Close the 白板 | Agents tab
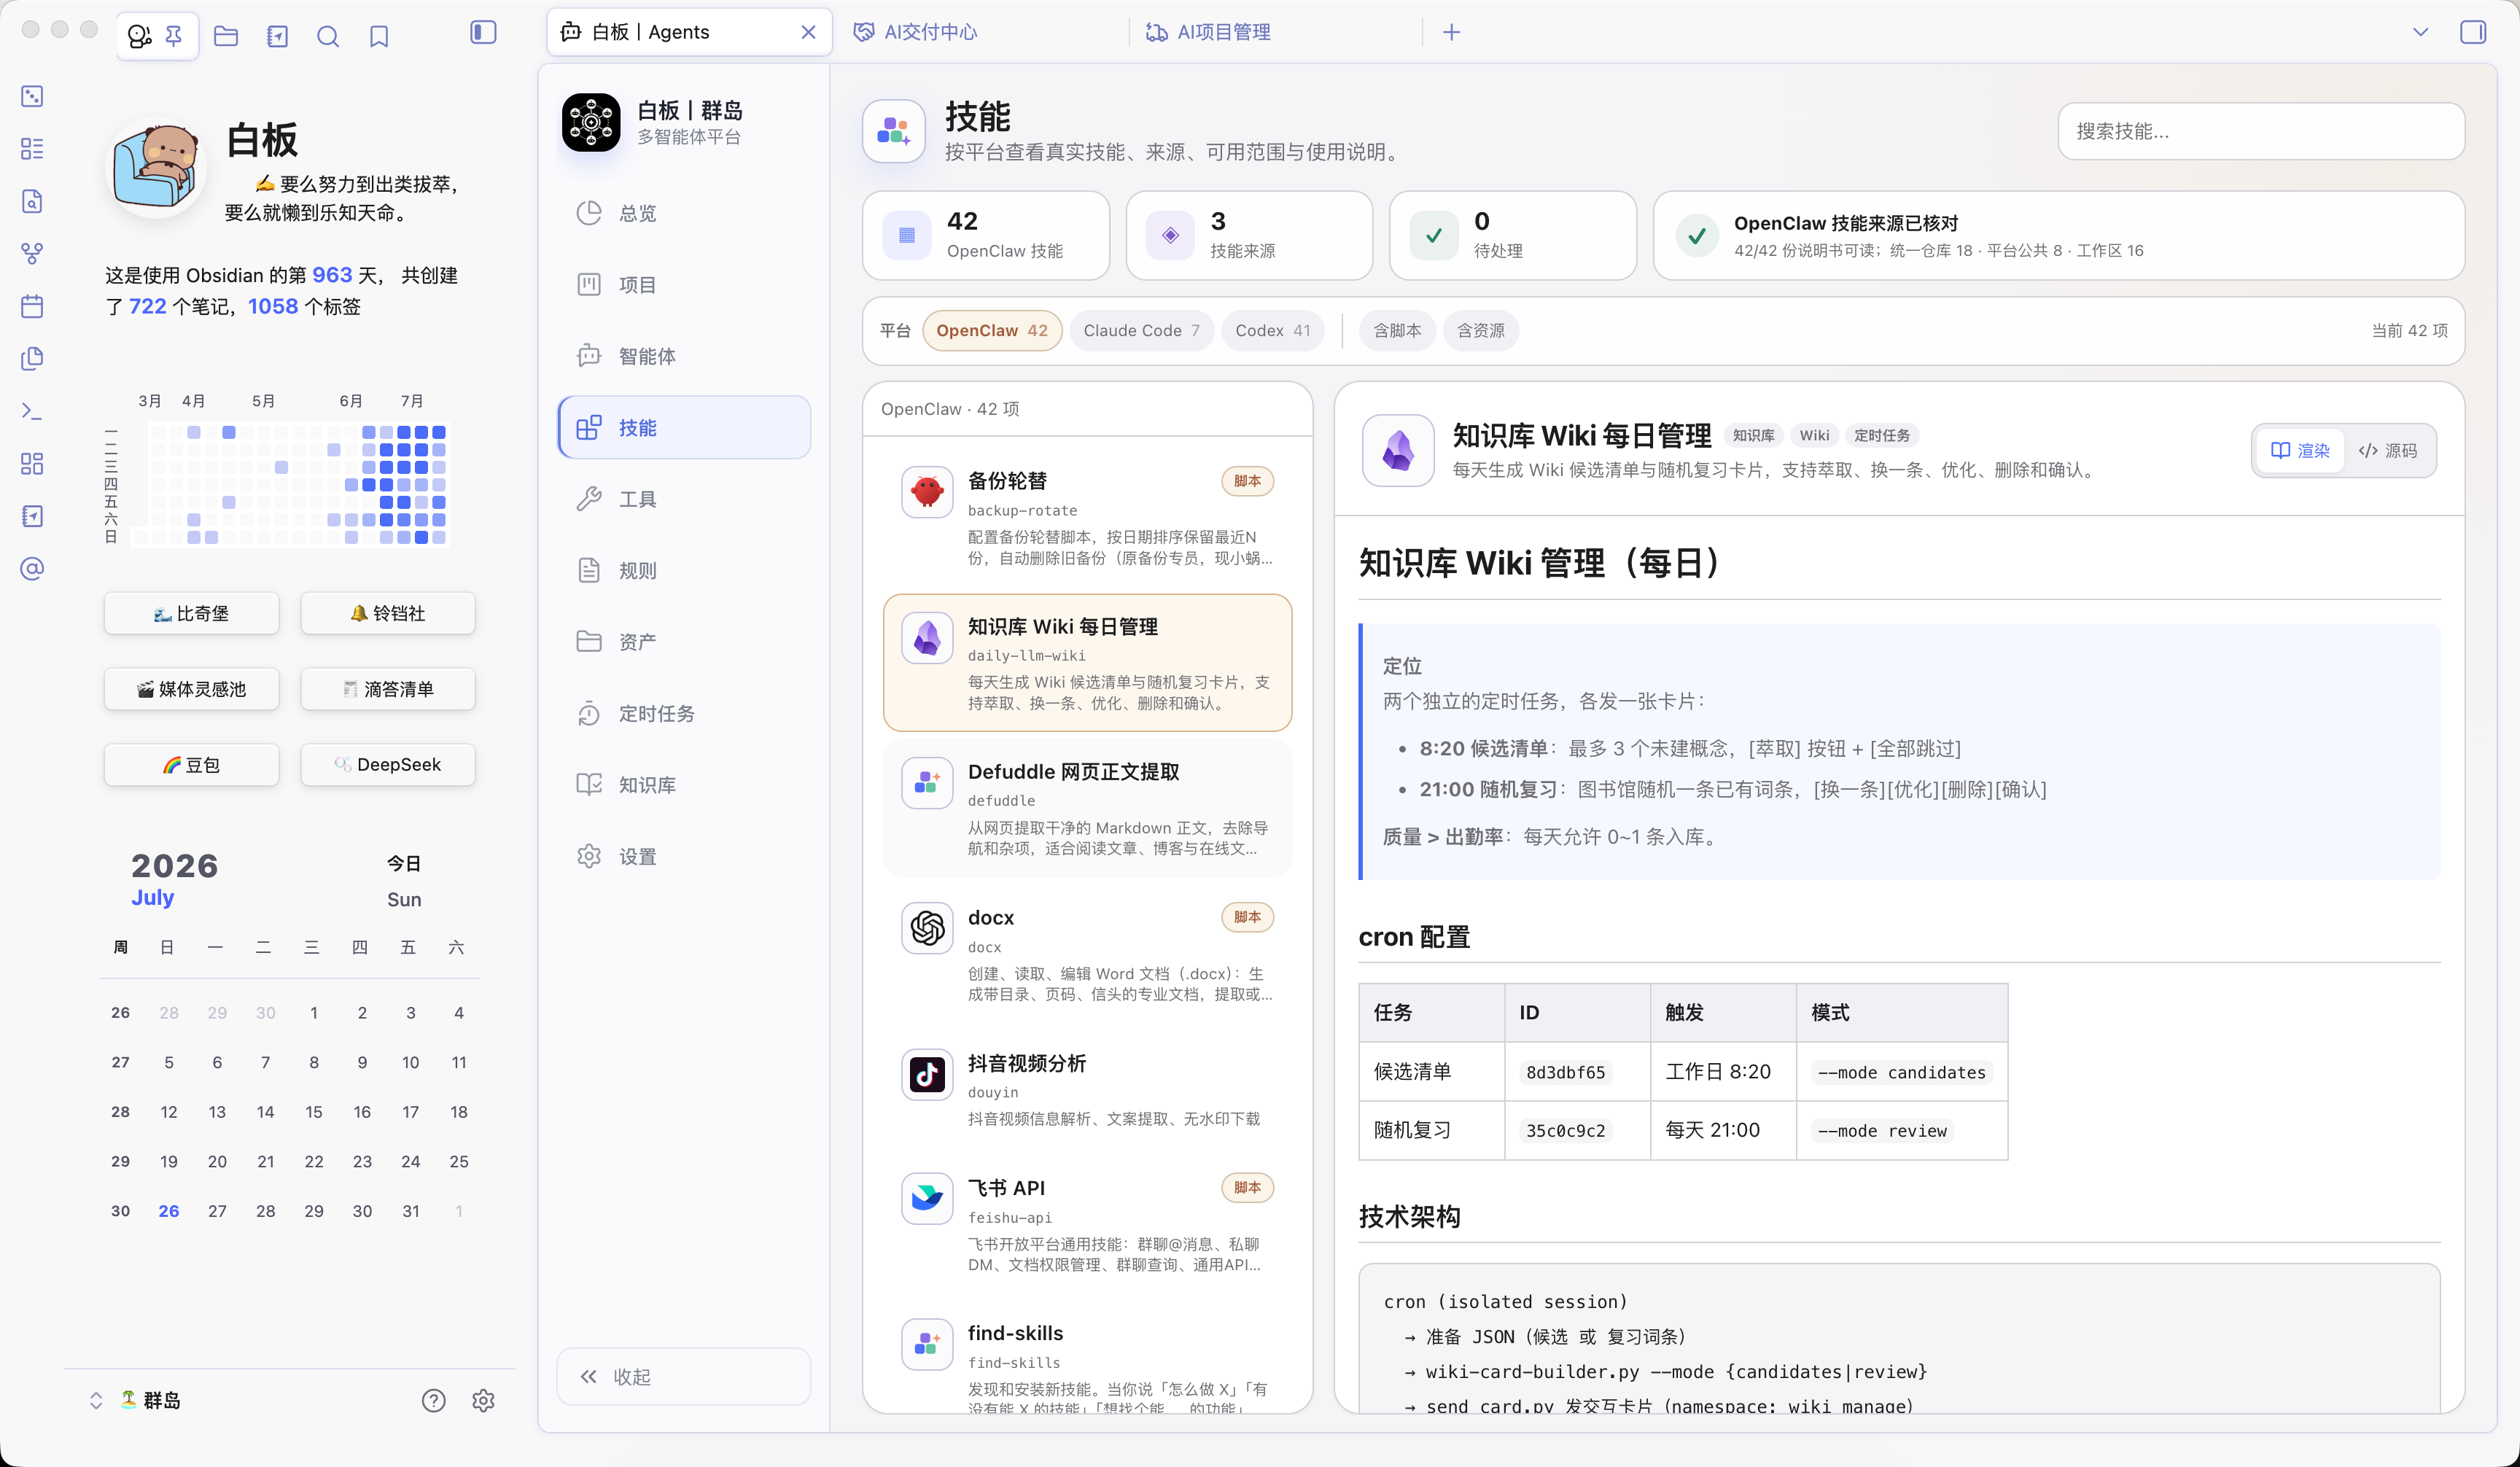Screen dimensions: 2520x1467 [809, 32]
